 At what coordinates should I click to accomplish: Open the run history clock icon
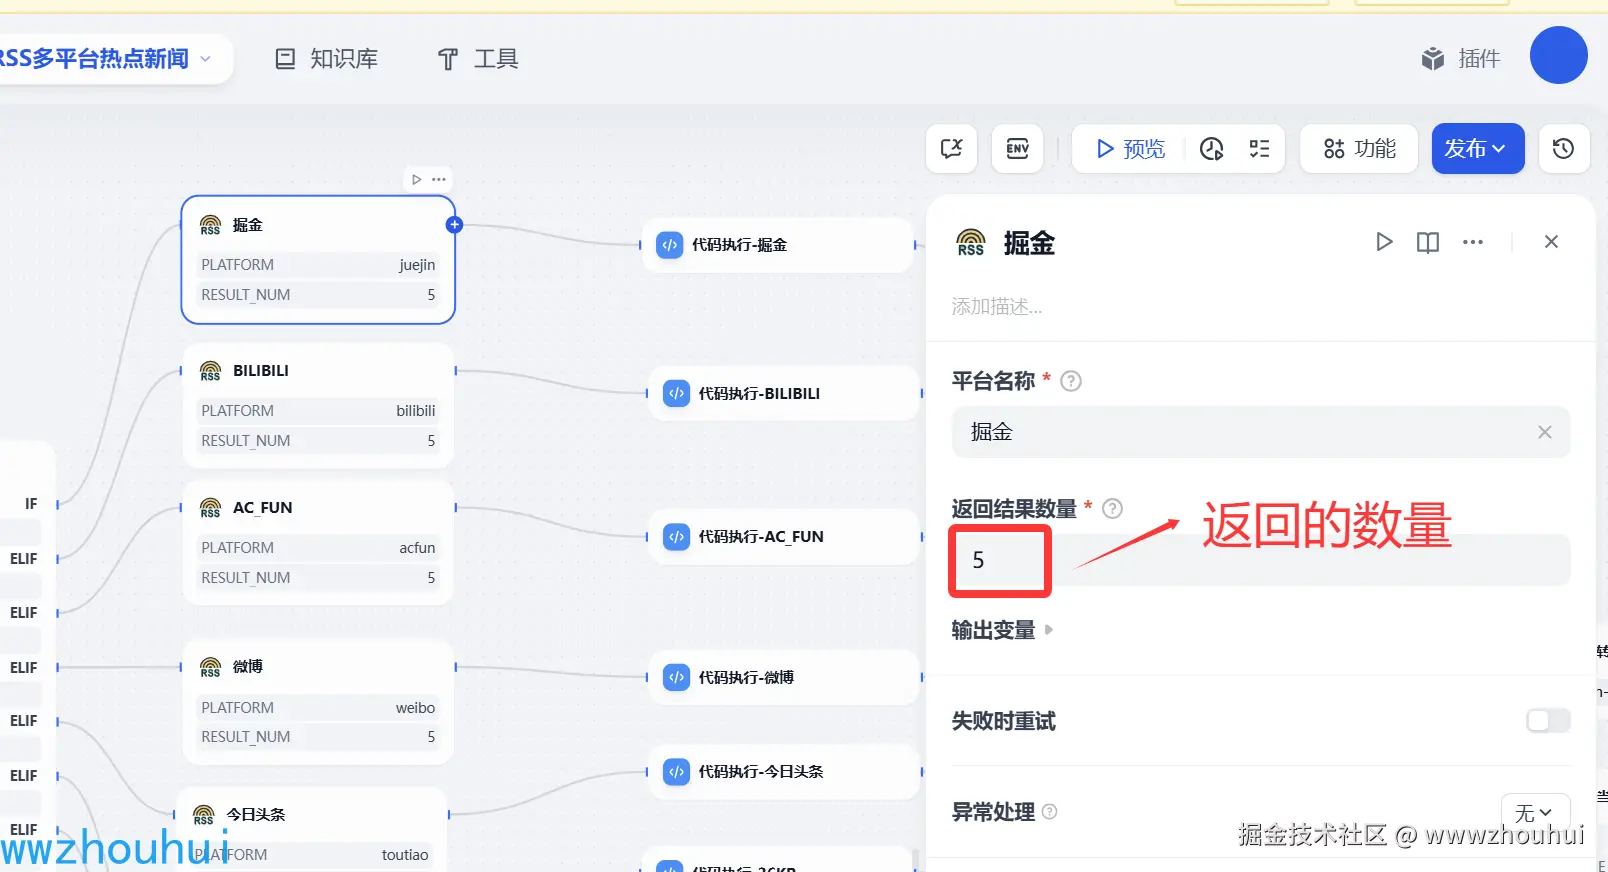pos(1211,149)
